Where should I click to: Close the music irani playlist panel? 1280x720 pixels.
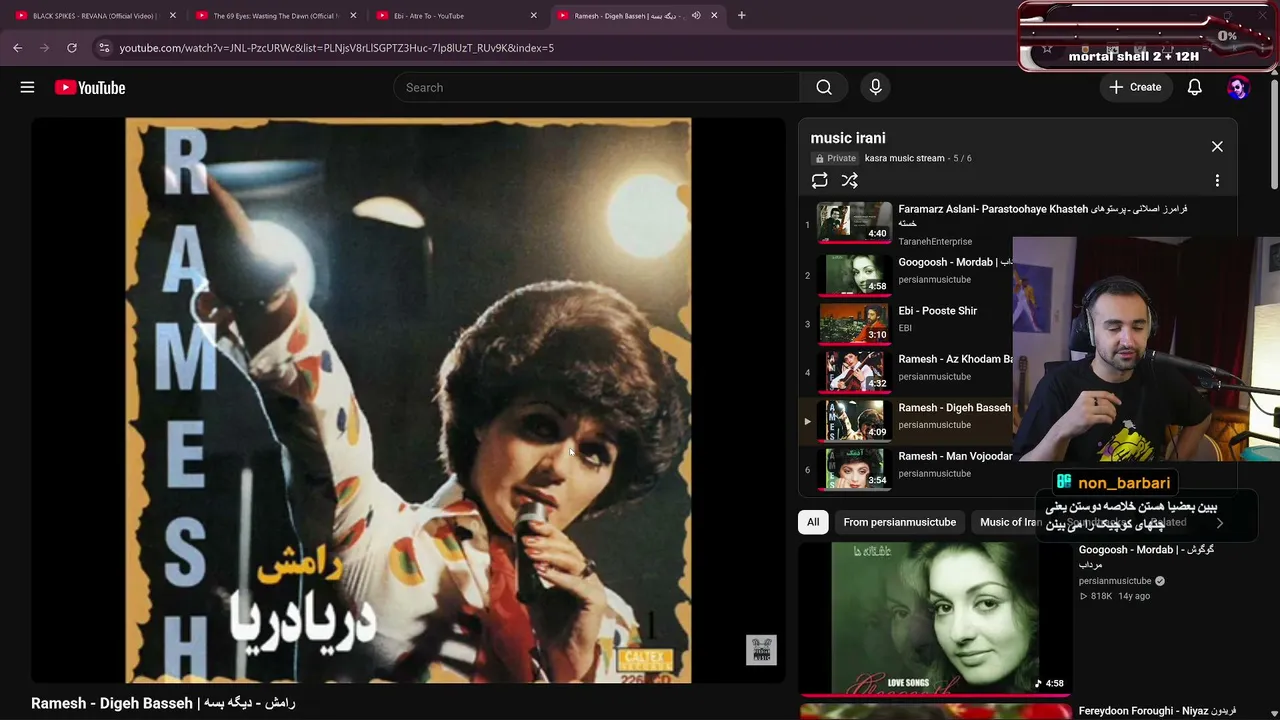[x=1217, y=146]
